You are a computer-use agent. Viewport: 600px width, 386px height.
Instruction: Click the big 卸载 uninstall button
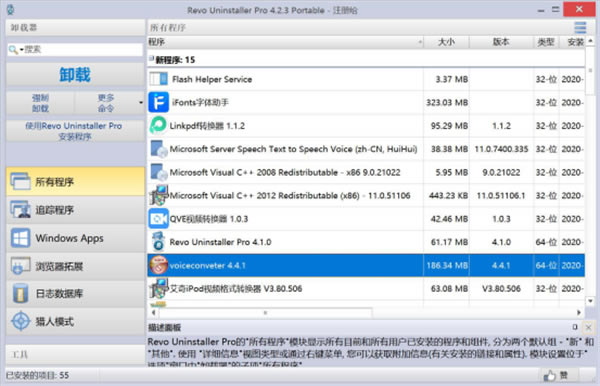click(75, 74)
